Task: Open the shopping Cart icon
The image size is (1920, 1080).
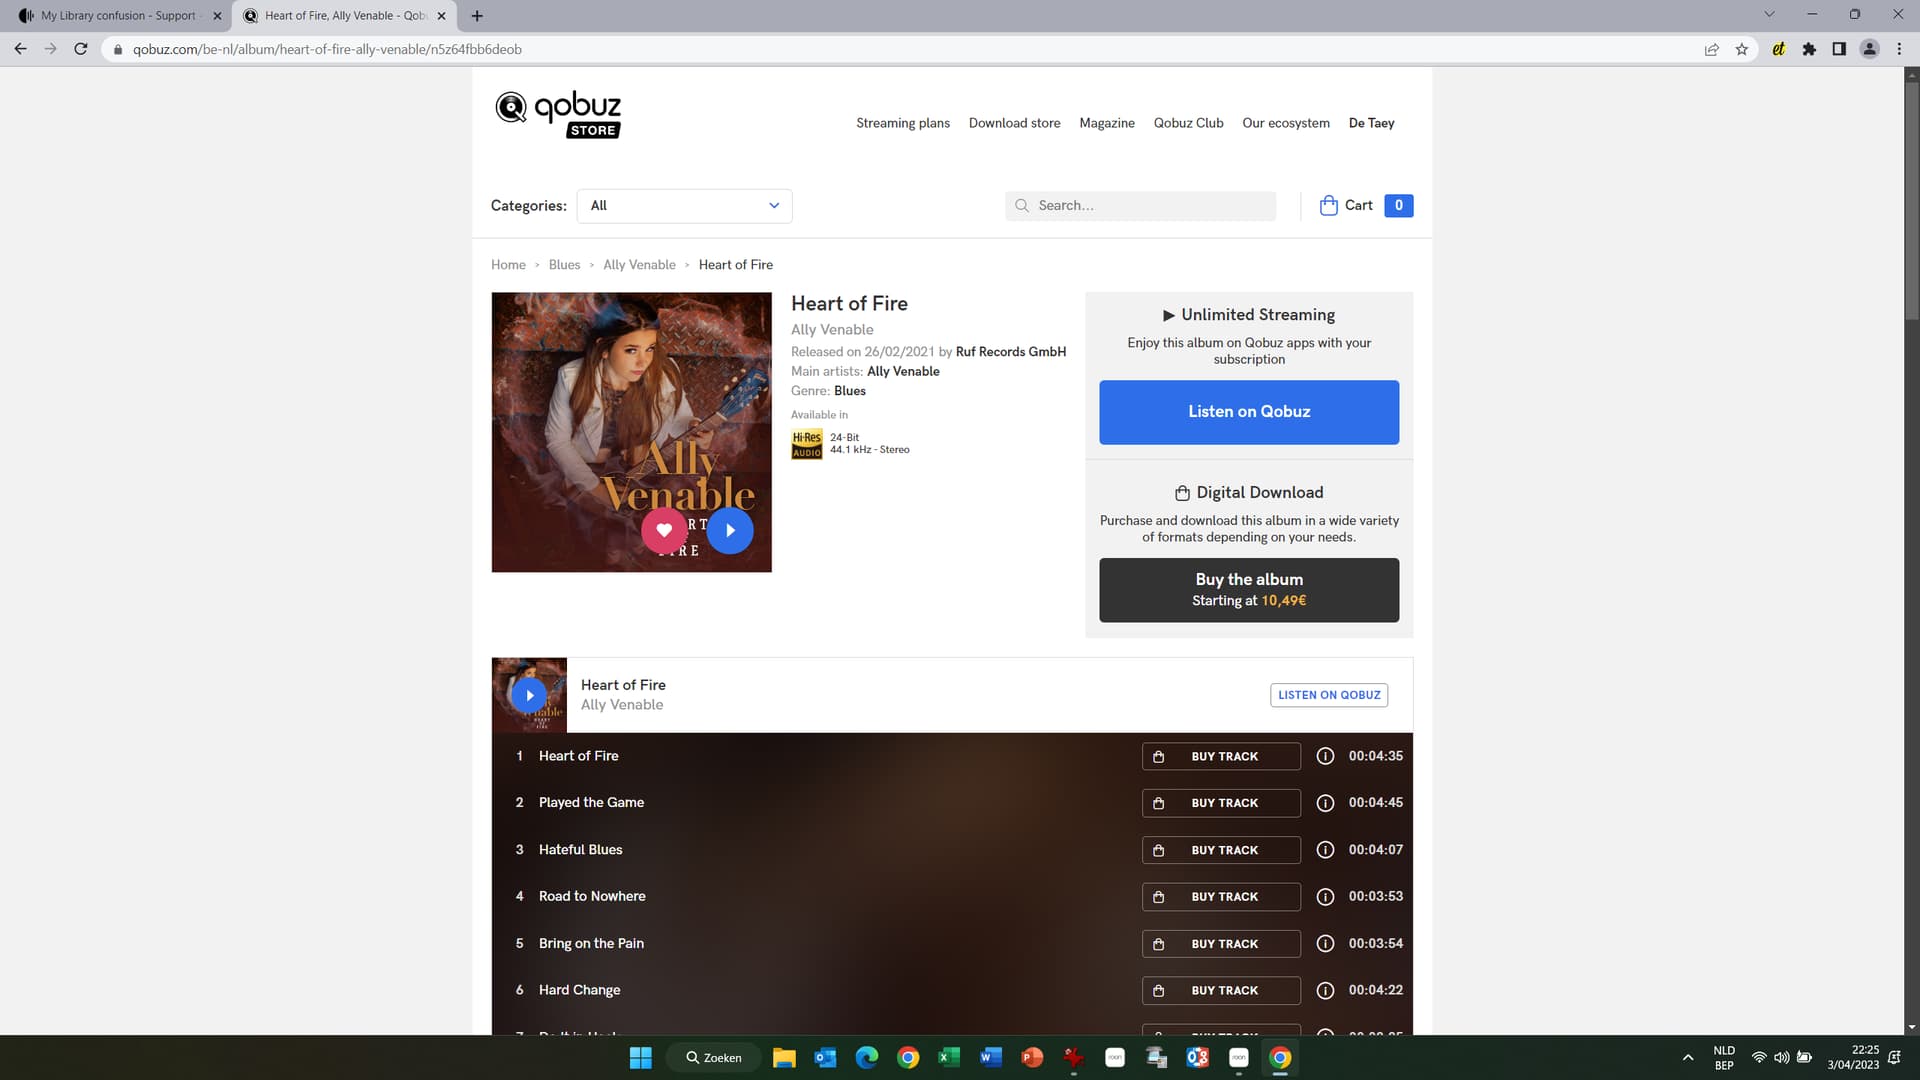Action: pos(1328,205)
